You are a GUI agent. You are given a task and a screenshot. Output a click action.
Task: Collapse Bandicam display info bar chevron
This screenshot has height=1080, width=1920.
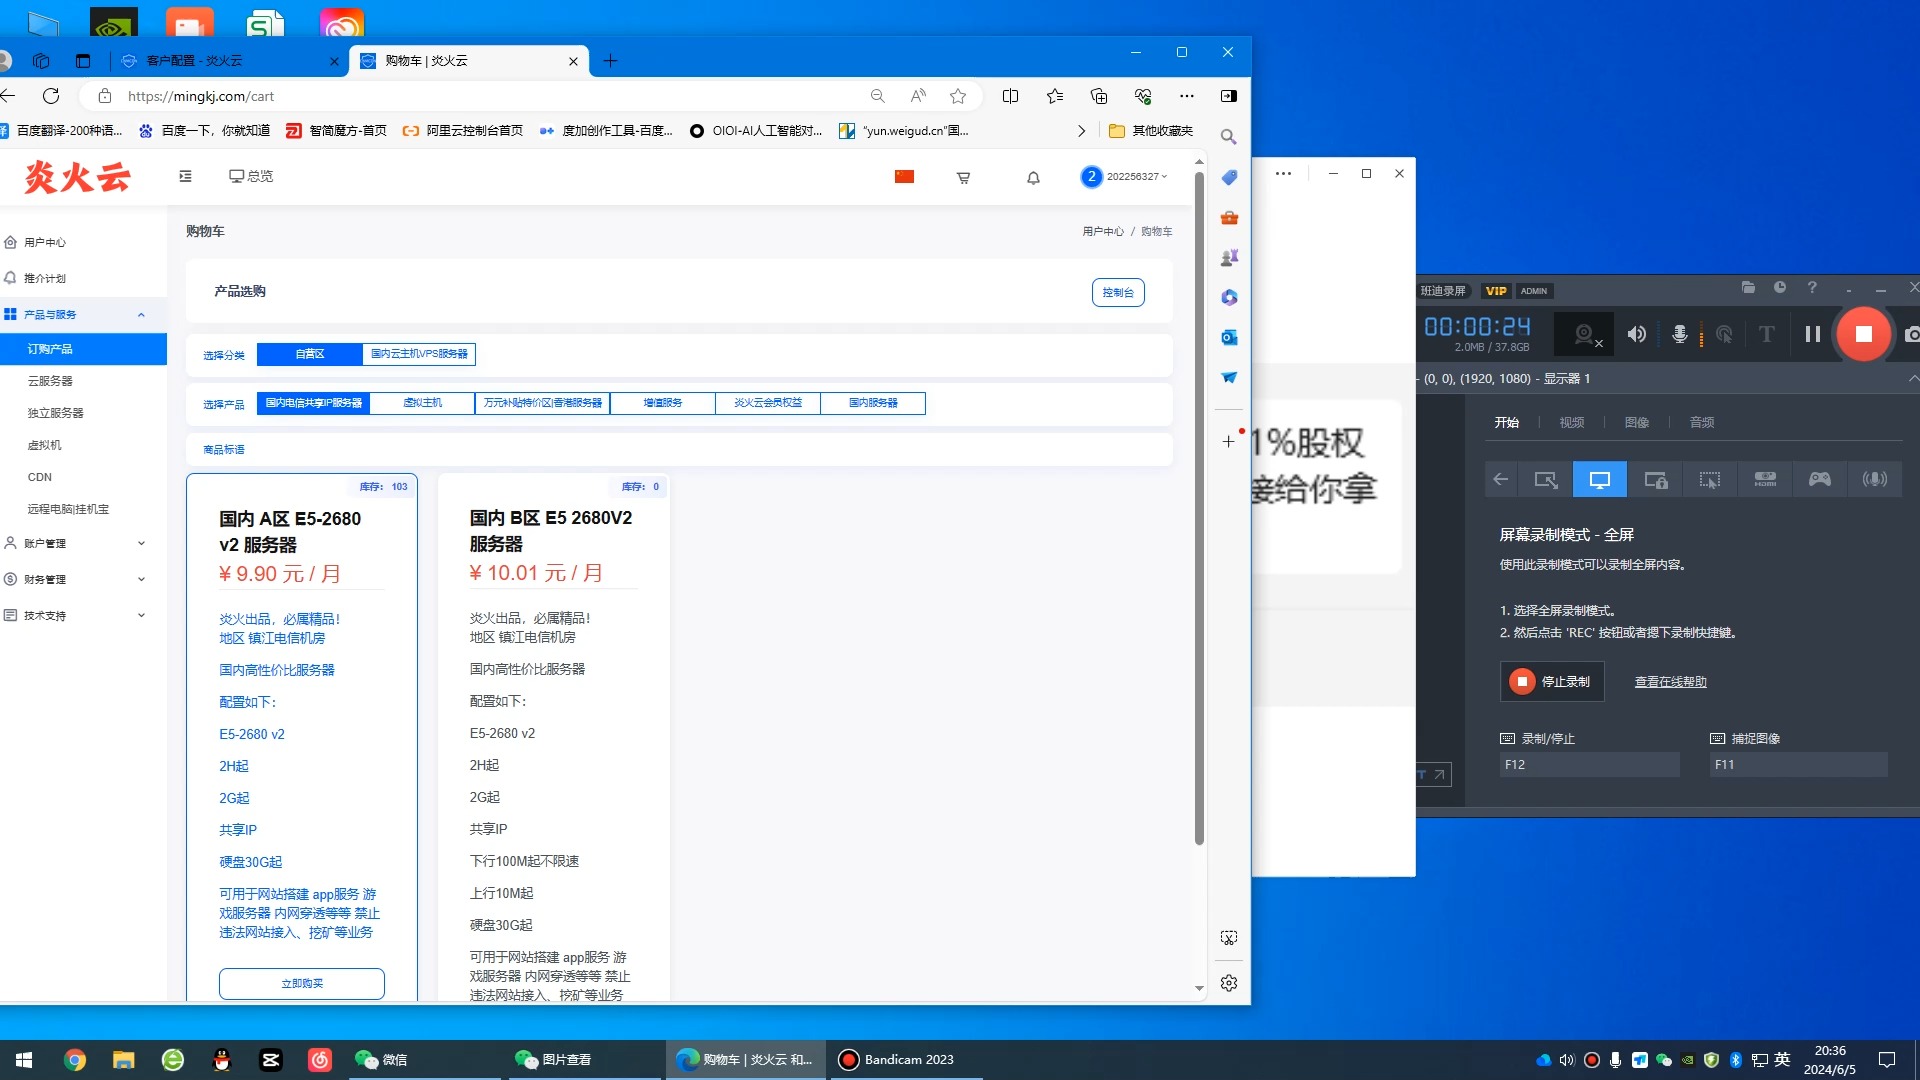[1912, 378]
